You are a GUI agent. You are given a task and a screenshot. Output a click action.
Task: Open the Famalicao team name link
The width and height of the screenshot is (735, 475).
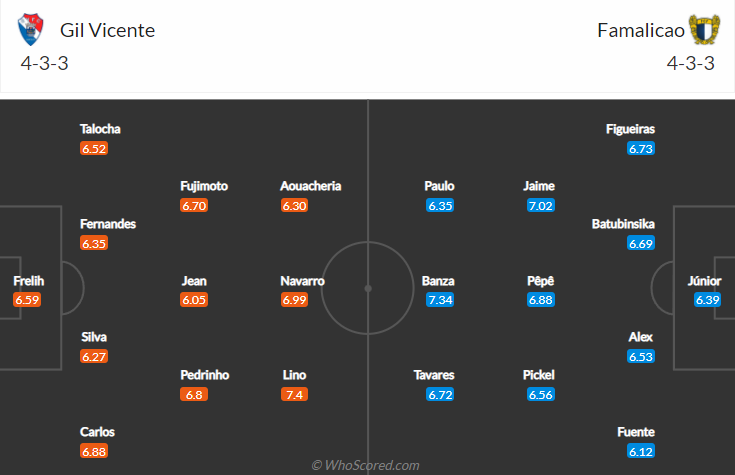641,30
